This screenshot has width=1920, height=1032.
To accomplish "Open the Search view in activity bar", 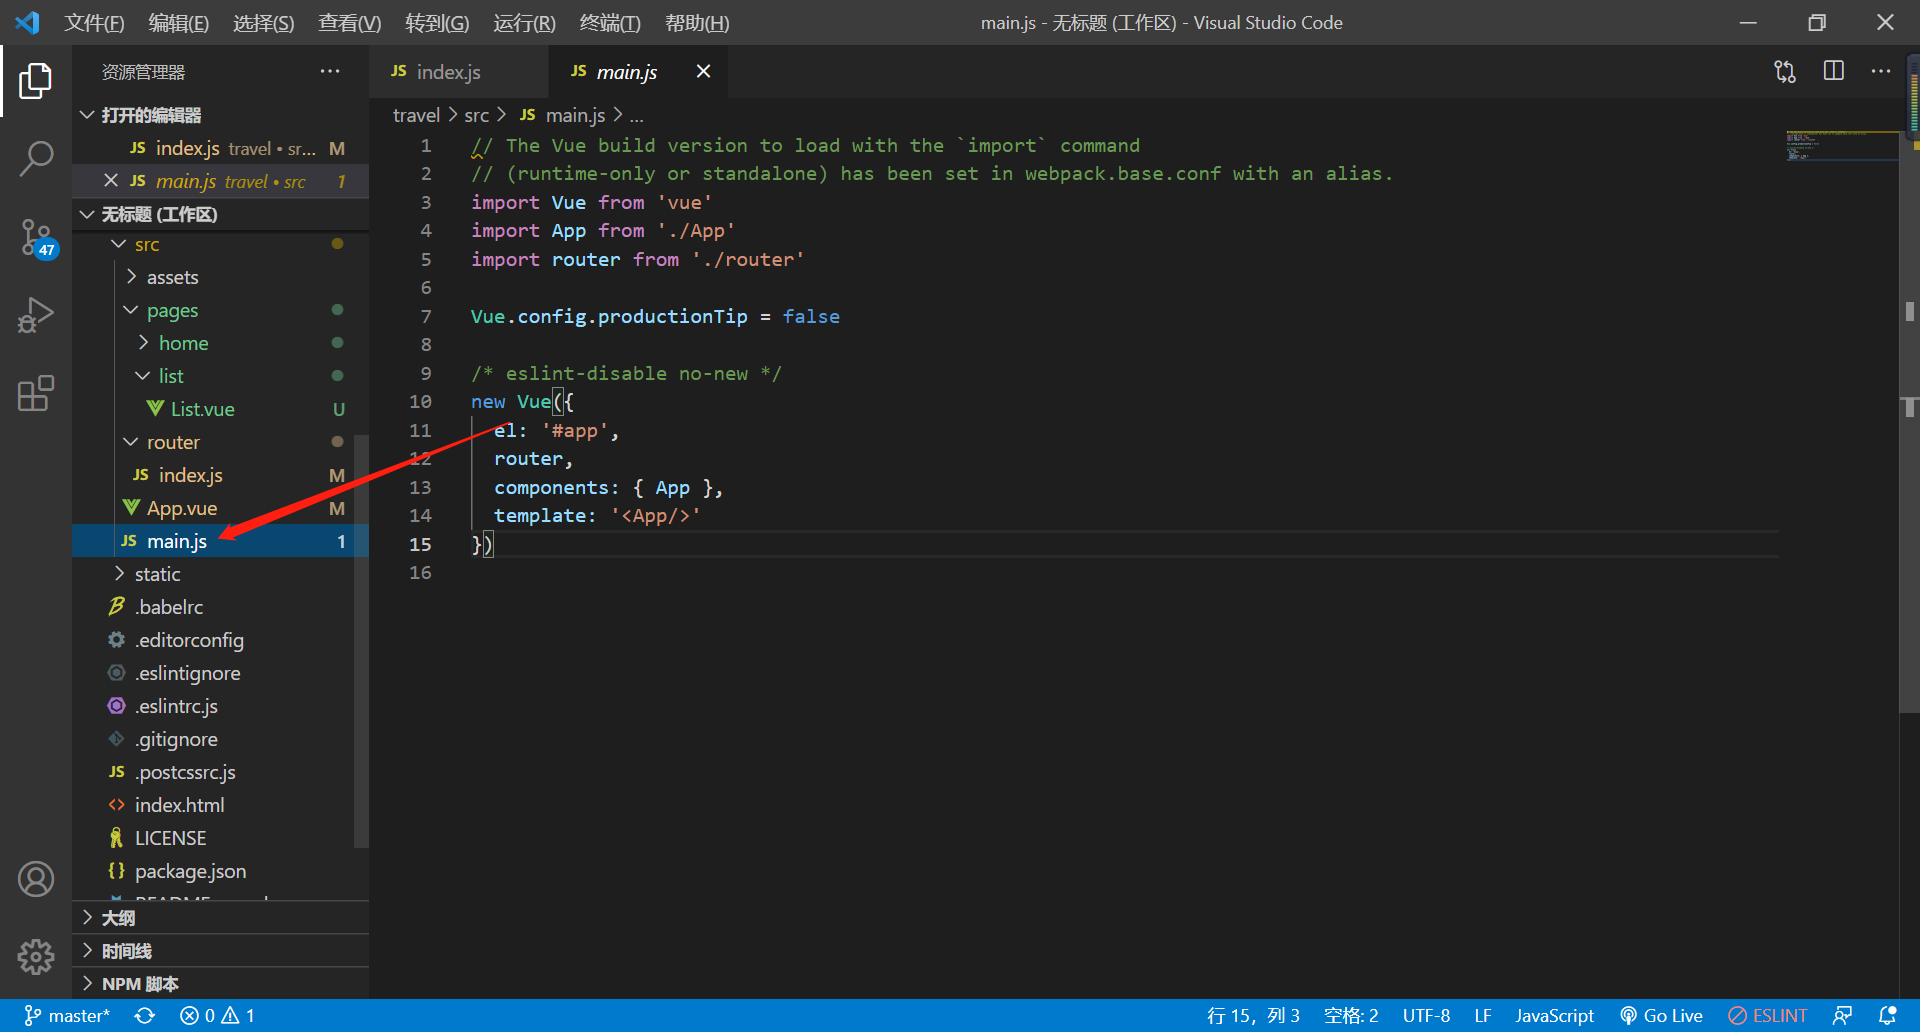I will coord(35,158).
